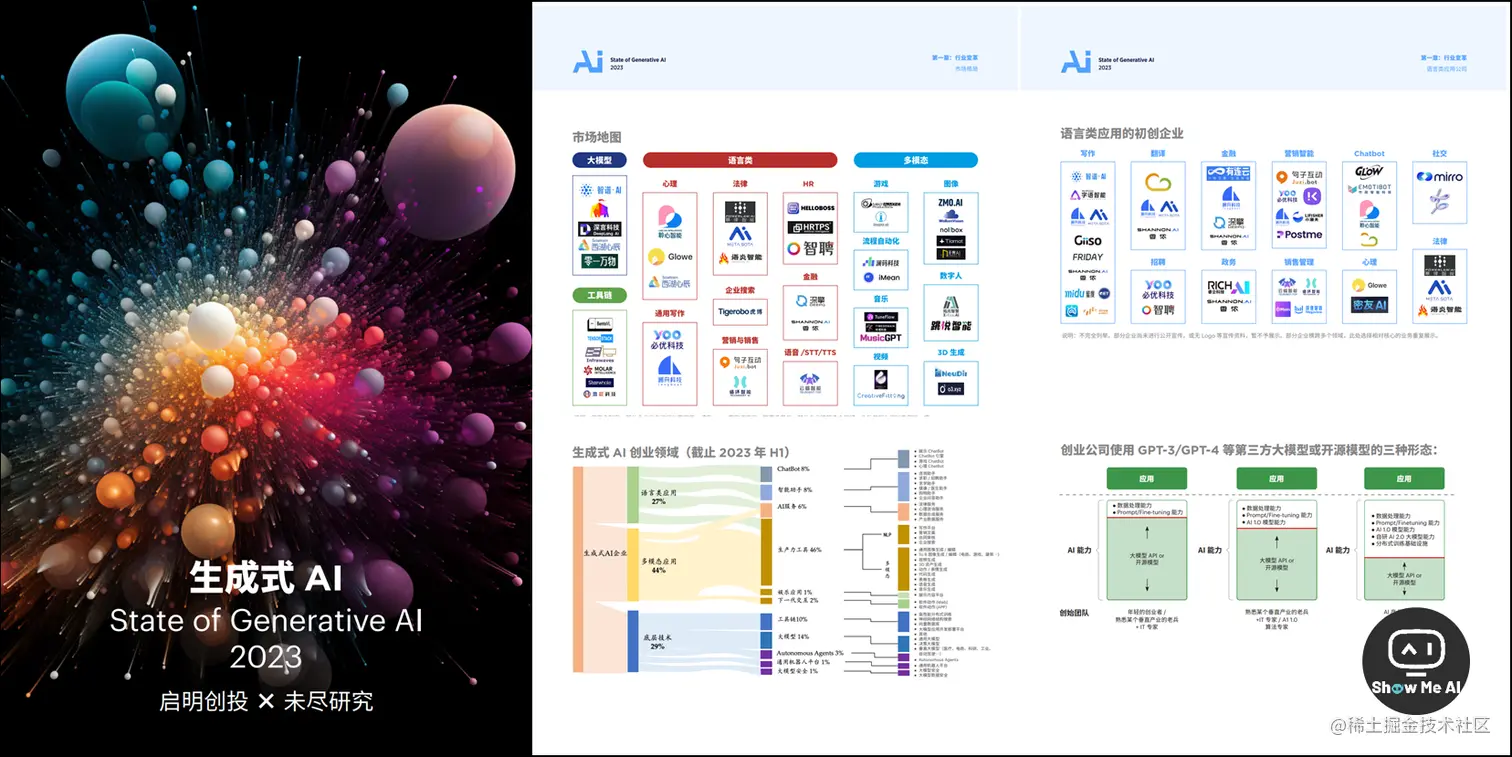
Task: Select the nolibox logo
Action: (x=951, y=230)
